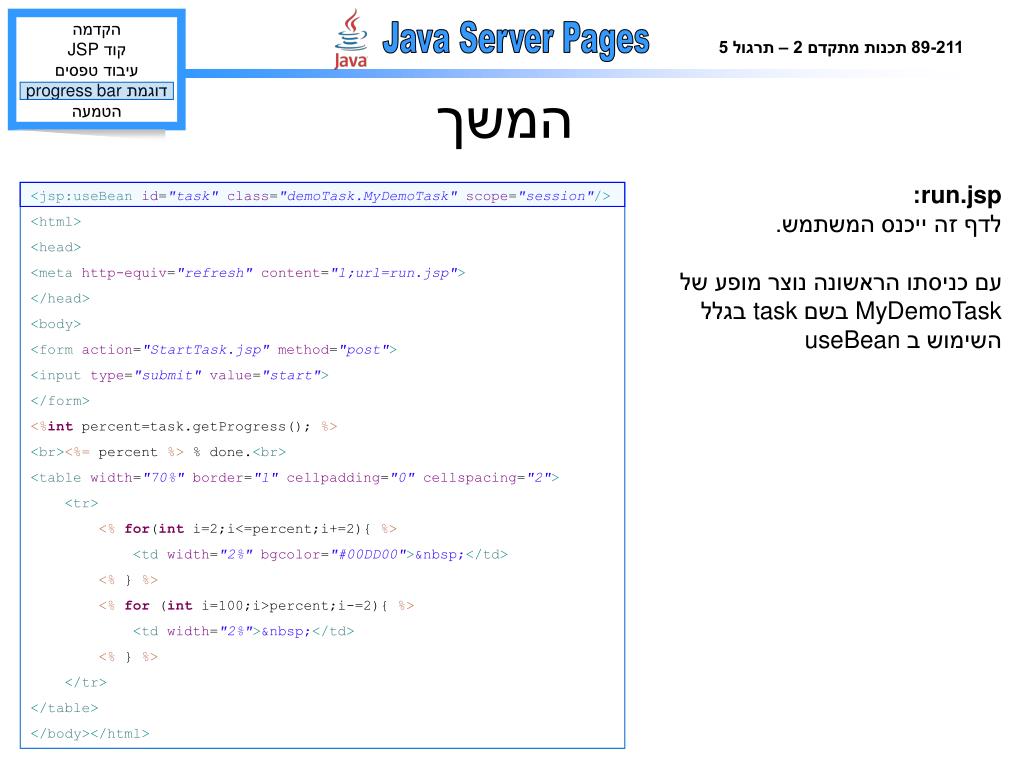Click the input type submit line

(179, 376)
